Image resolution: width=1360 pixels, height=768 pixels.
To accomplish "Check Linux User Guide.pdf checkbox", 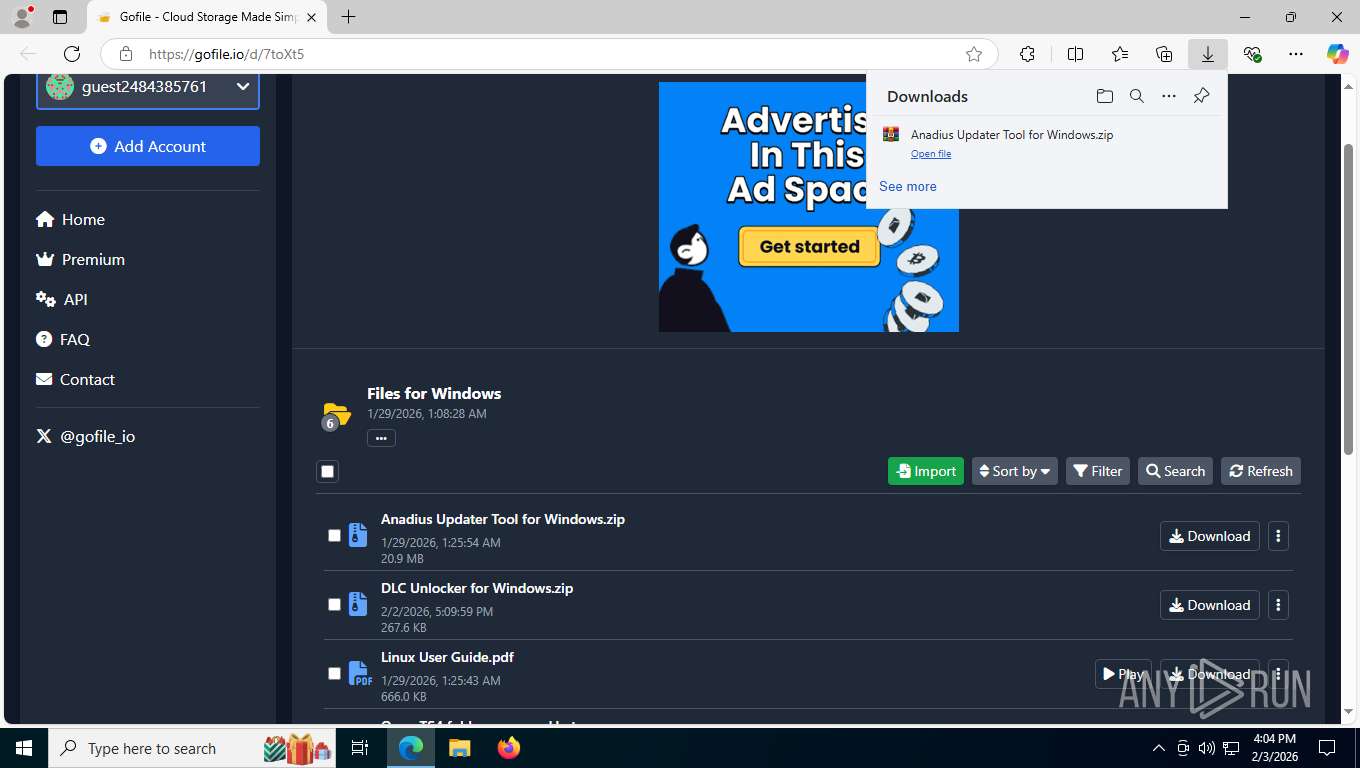I will [x=335, y=673].
